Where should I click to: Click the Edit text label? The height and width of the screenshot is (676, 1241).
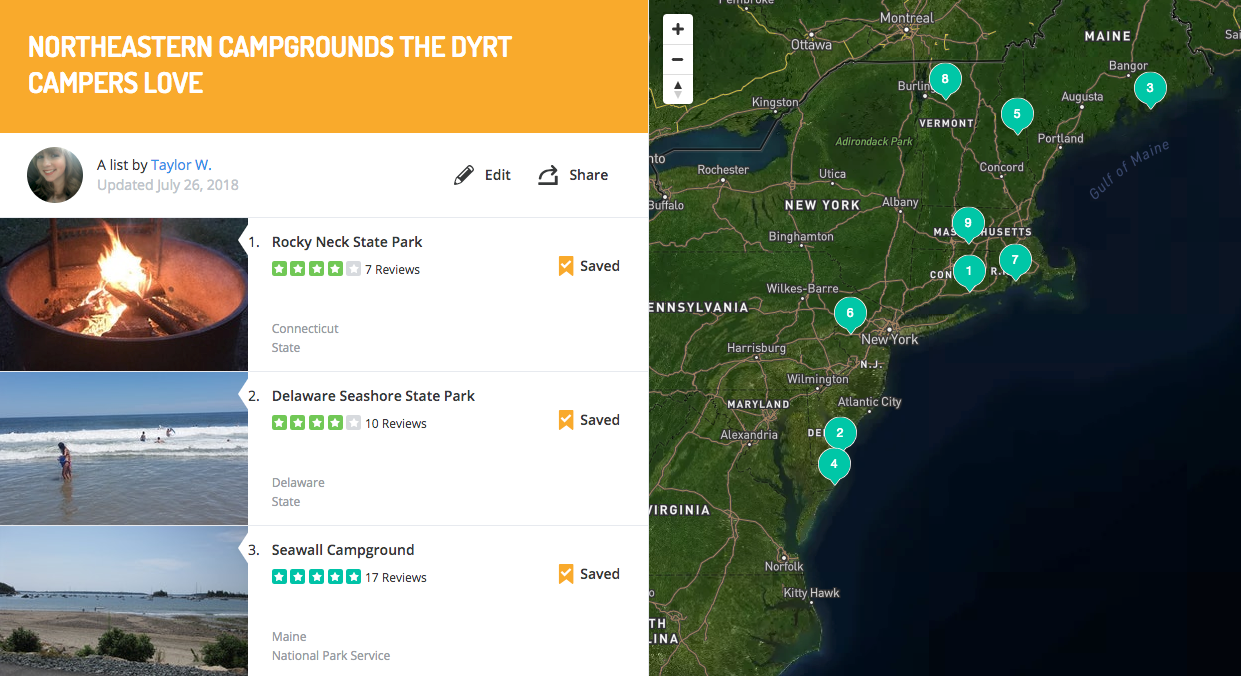498,175
